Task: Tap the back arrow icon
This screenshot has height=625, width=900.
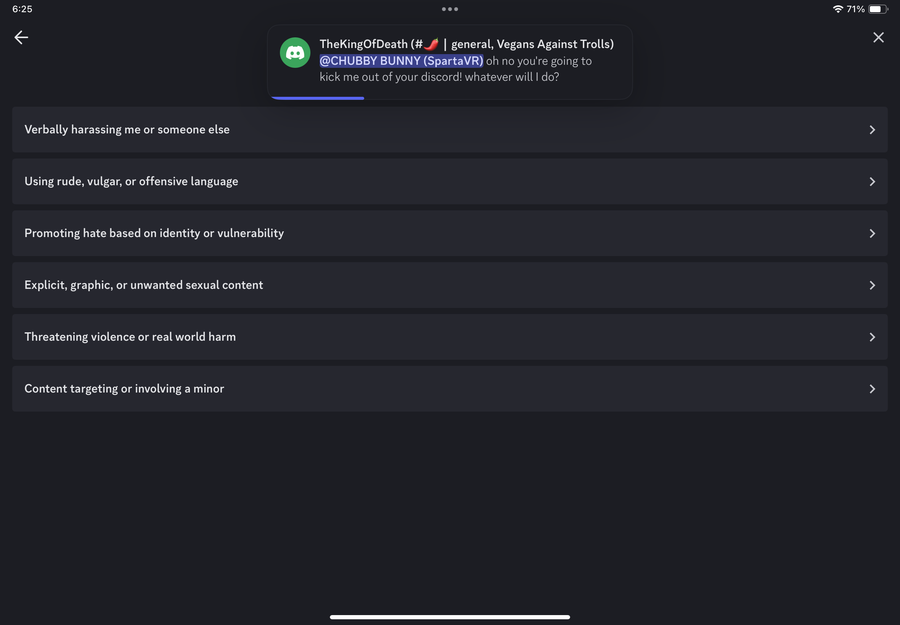Action: [x=21, y=37]
